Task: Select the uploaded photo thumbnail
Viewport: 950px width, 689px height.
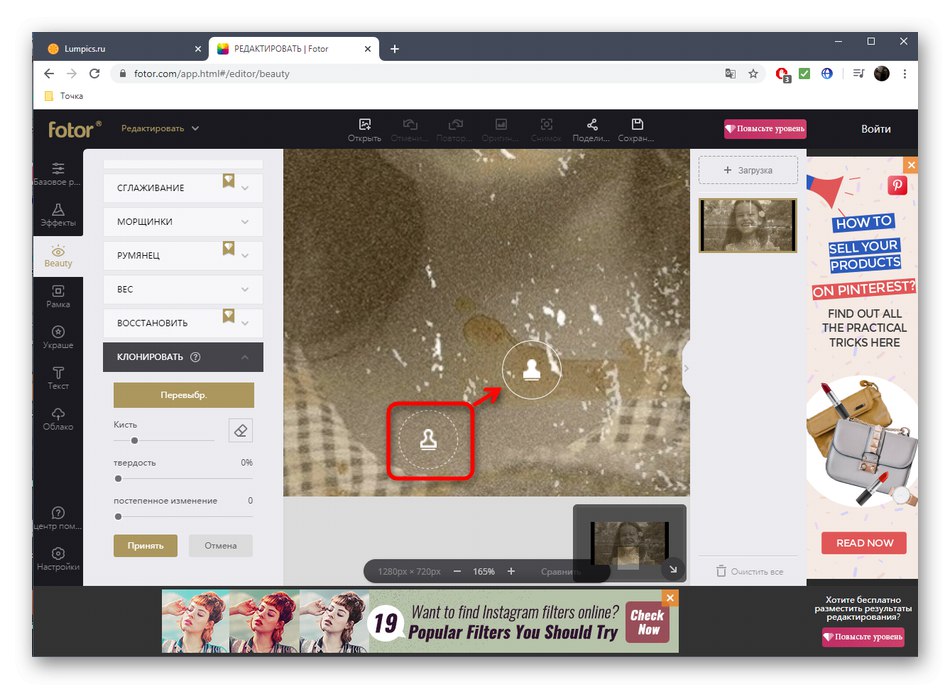Action: (748, 225)
